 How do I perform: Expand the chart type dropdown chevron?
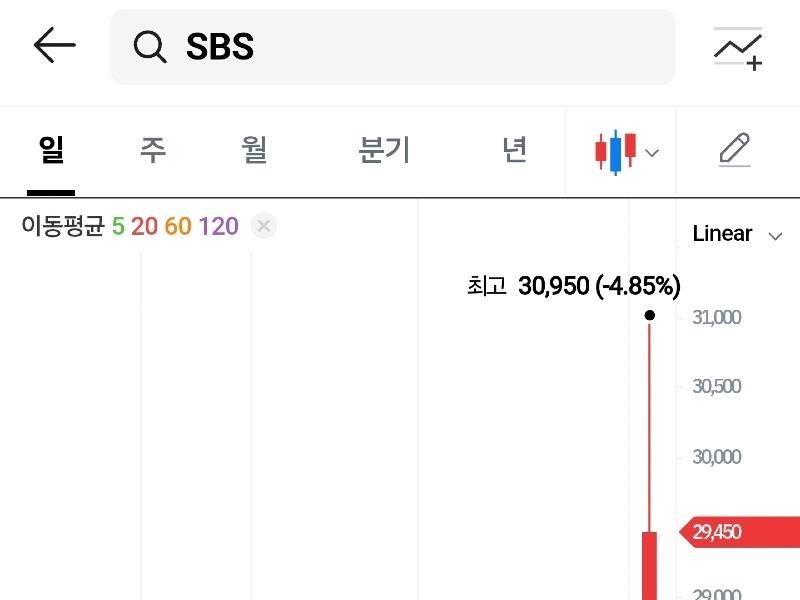pyautogui.click(x=652, y=153)
